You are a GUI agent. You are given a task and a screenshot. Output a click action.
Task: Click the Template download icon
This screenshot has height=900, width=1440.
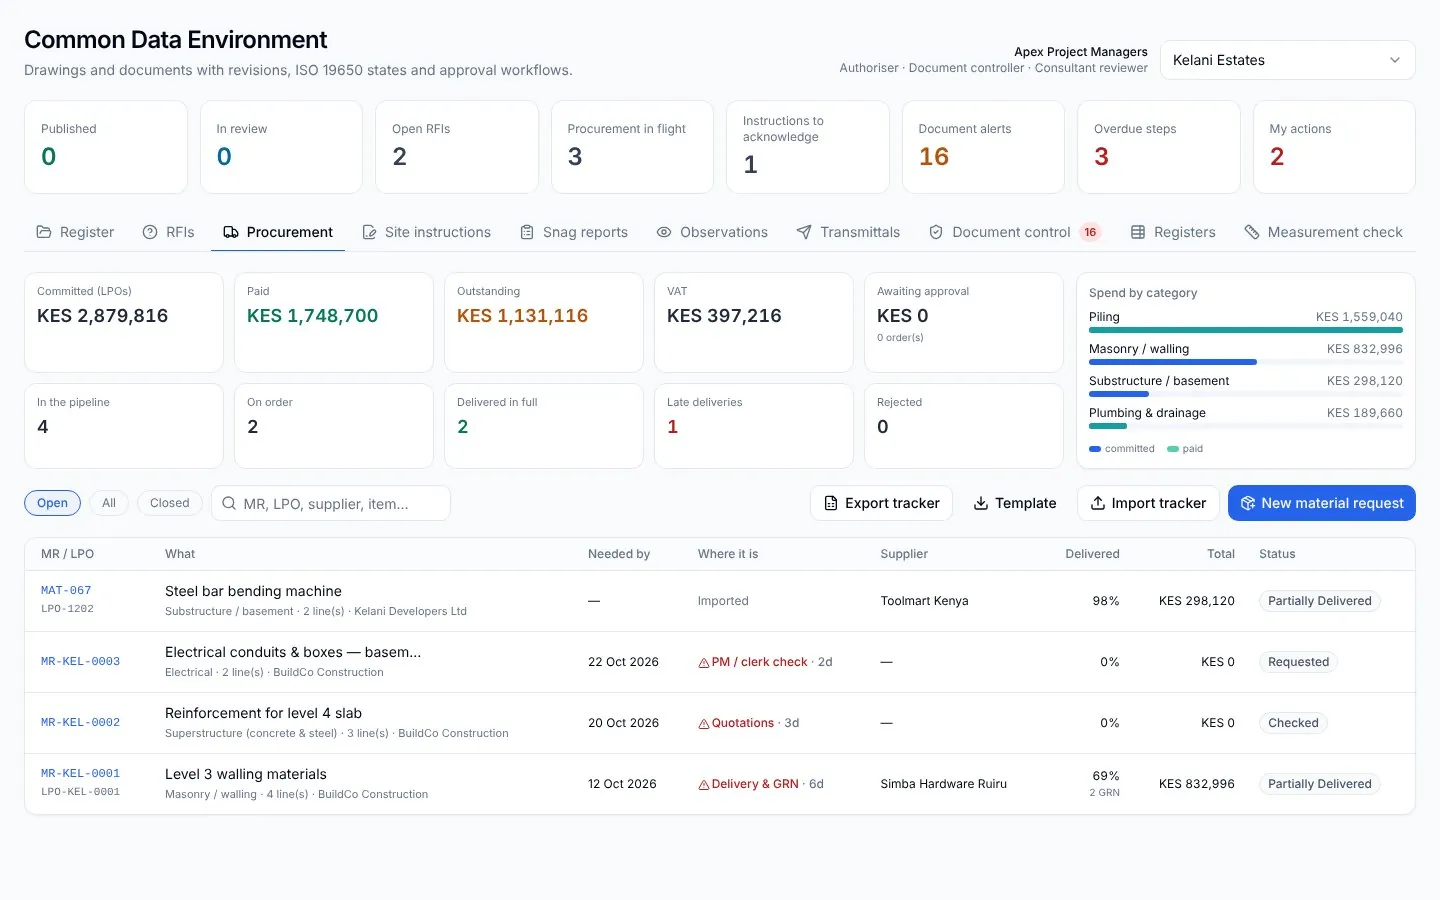pos(981,503)
